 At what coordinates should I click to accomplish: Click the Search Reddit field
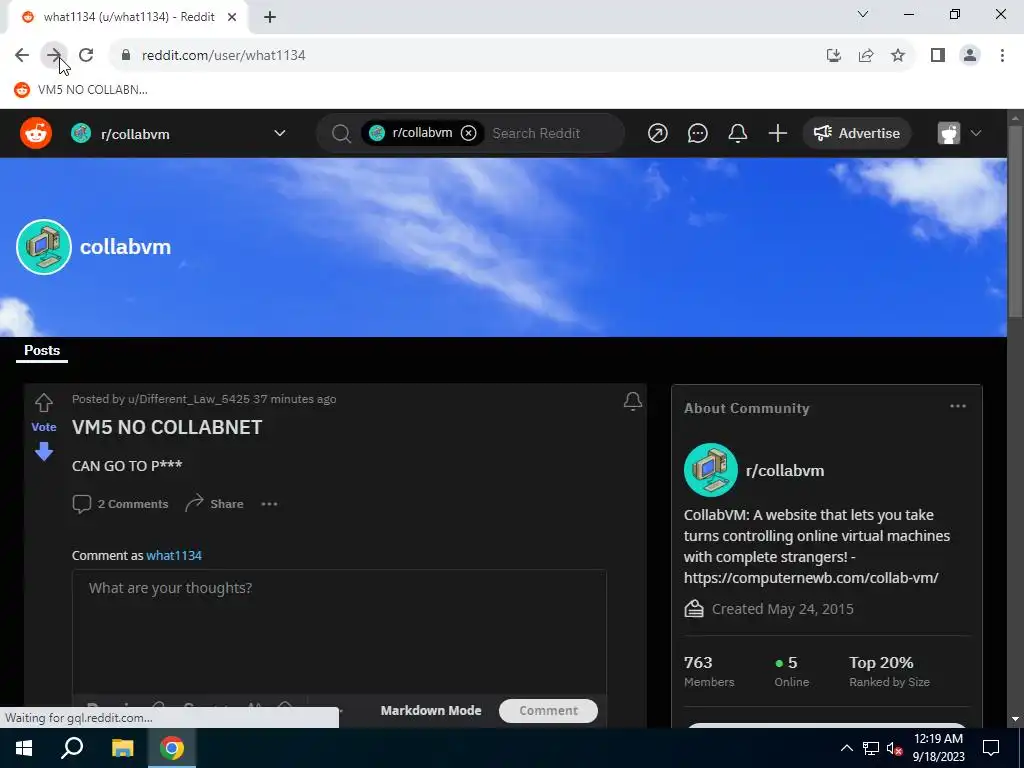(x=536, y=133)
